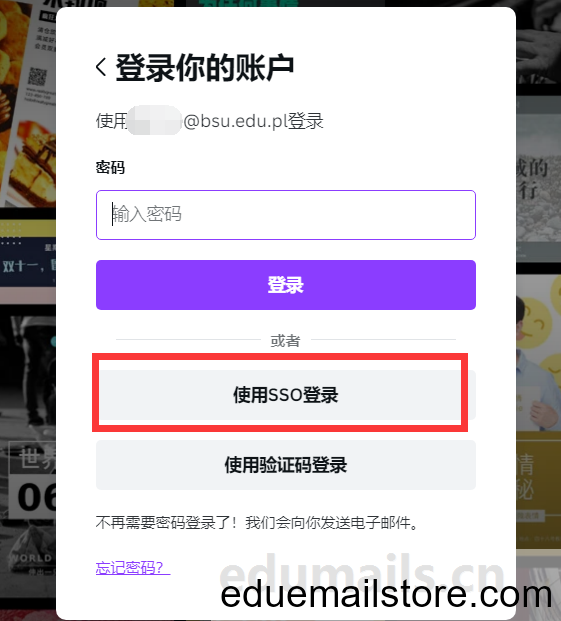Focus the 输入密码 password field

tap(285, 215)
